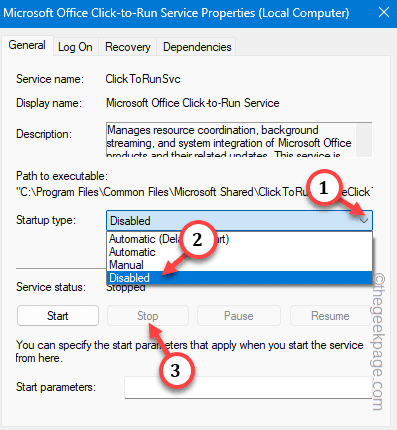Focus the Start parameters text field
This screenshot has height=430, width=397.
[x=248, y=387]
